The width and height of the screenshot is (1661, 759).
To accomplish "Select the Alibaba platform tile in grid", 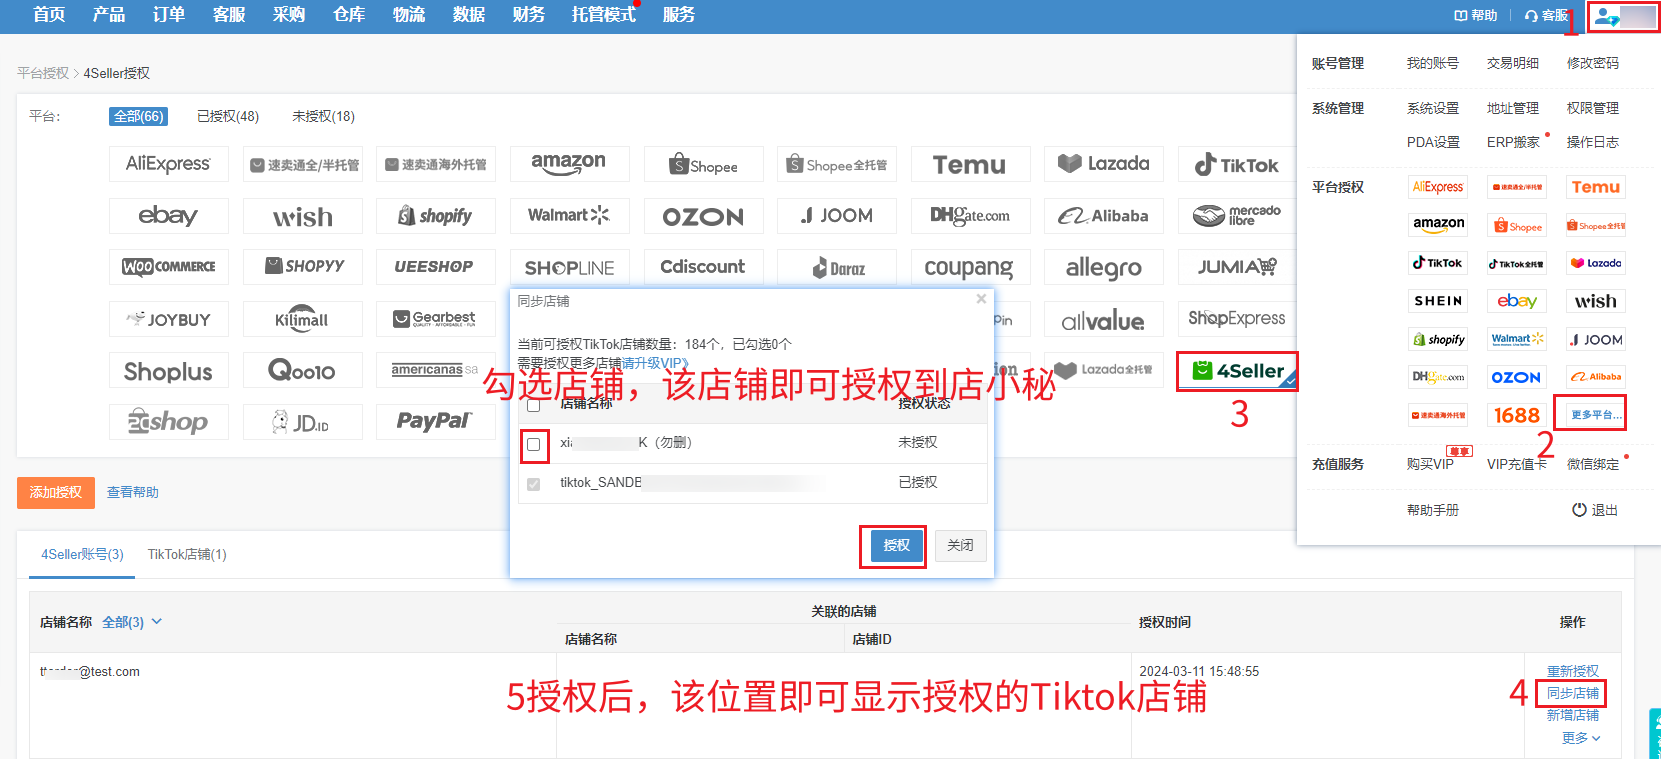I will pyautogui.click(x=1104, y=216).
